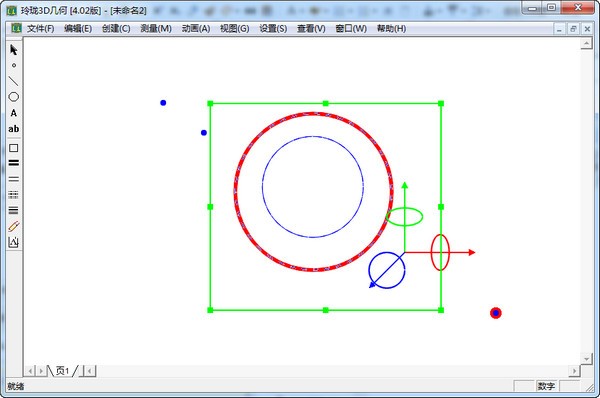The image size is (600, 398).
Task: Open the 设置(S) menu
Action: (273, 29)
